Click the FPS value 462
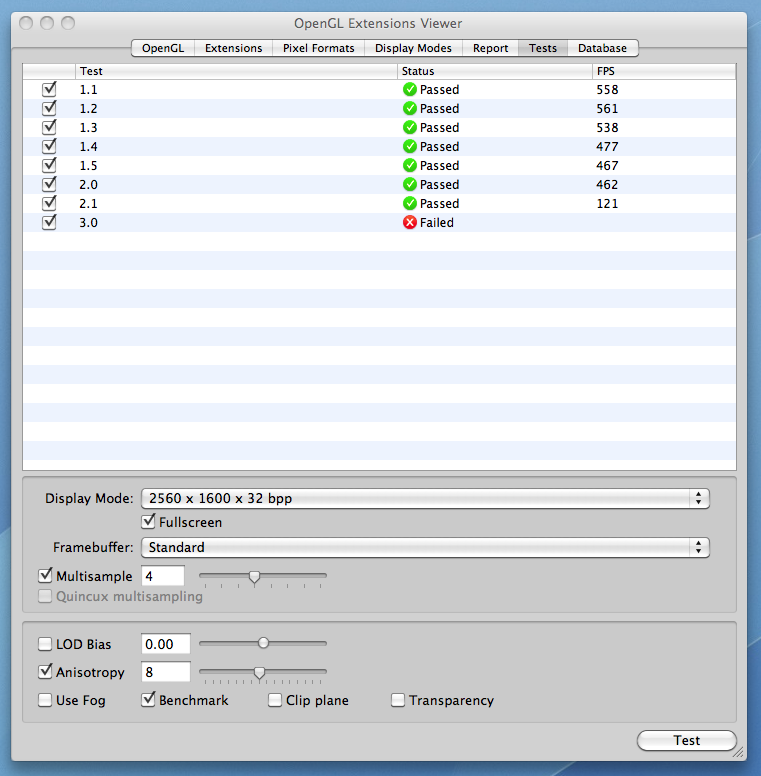The width and height of the screenshot is (761, 776). click(607, 185)
